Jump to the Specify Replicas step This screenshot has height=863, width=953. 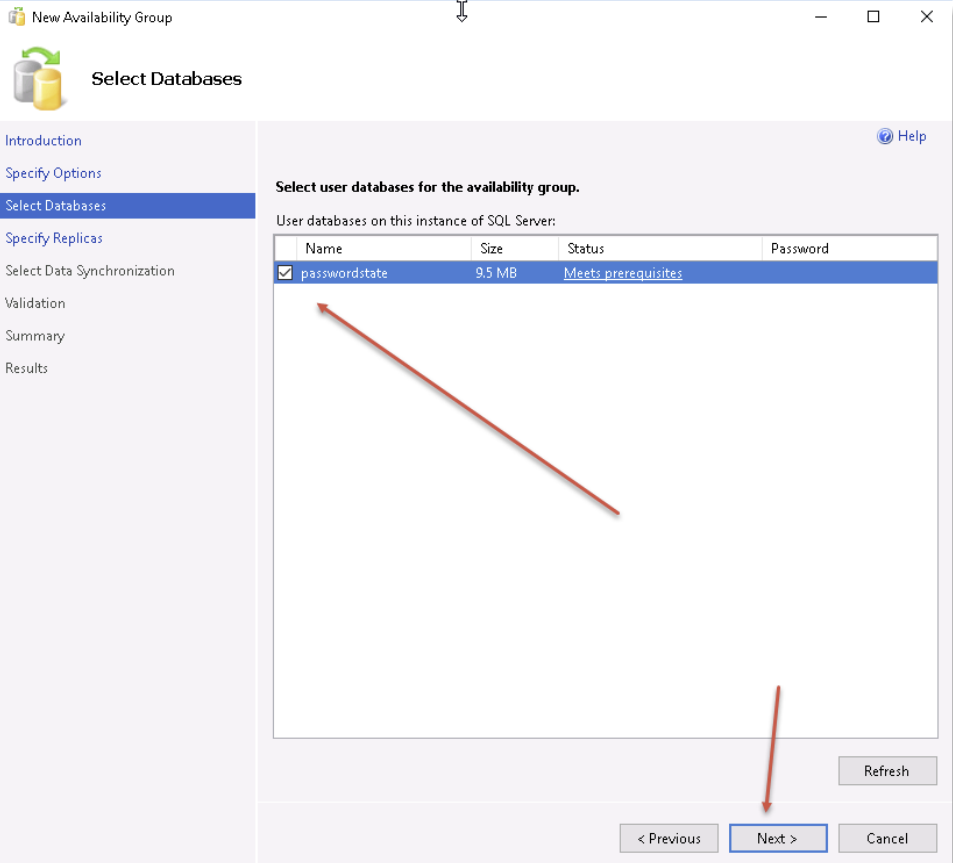[54, 238]
